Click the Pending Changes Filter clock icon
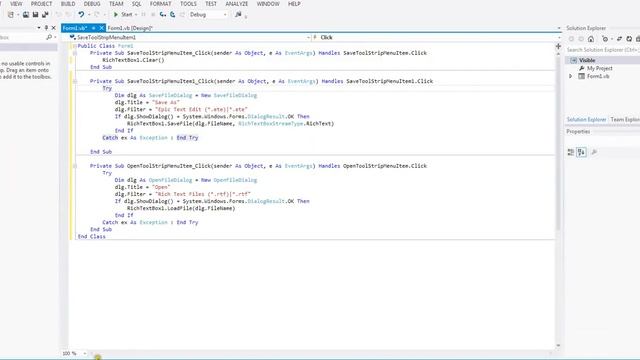Viewport: 640px width, 360px height. (605, 39)
